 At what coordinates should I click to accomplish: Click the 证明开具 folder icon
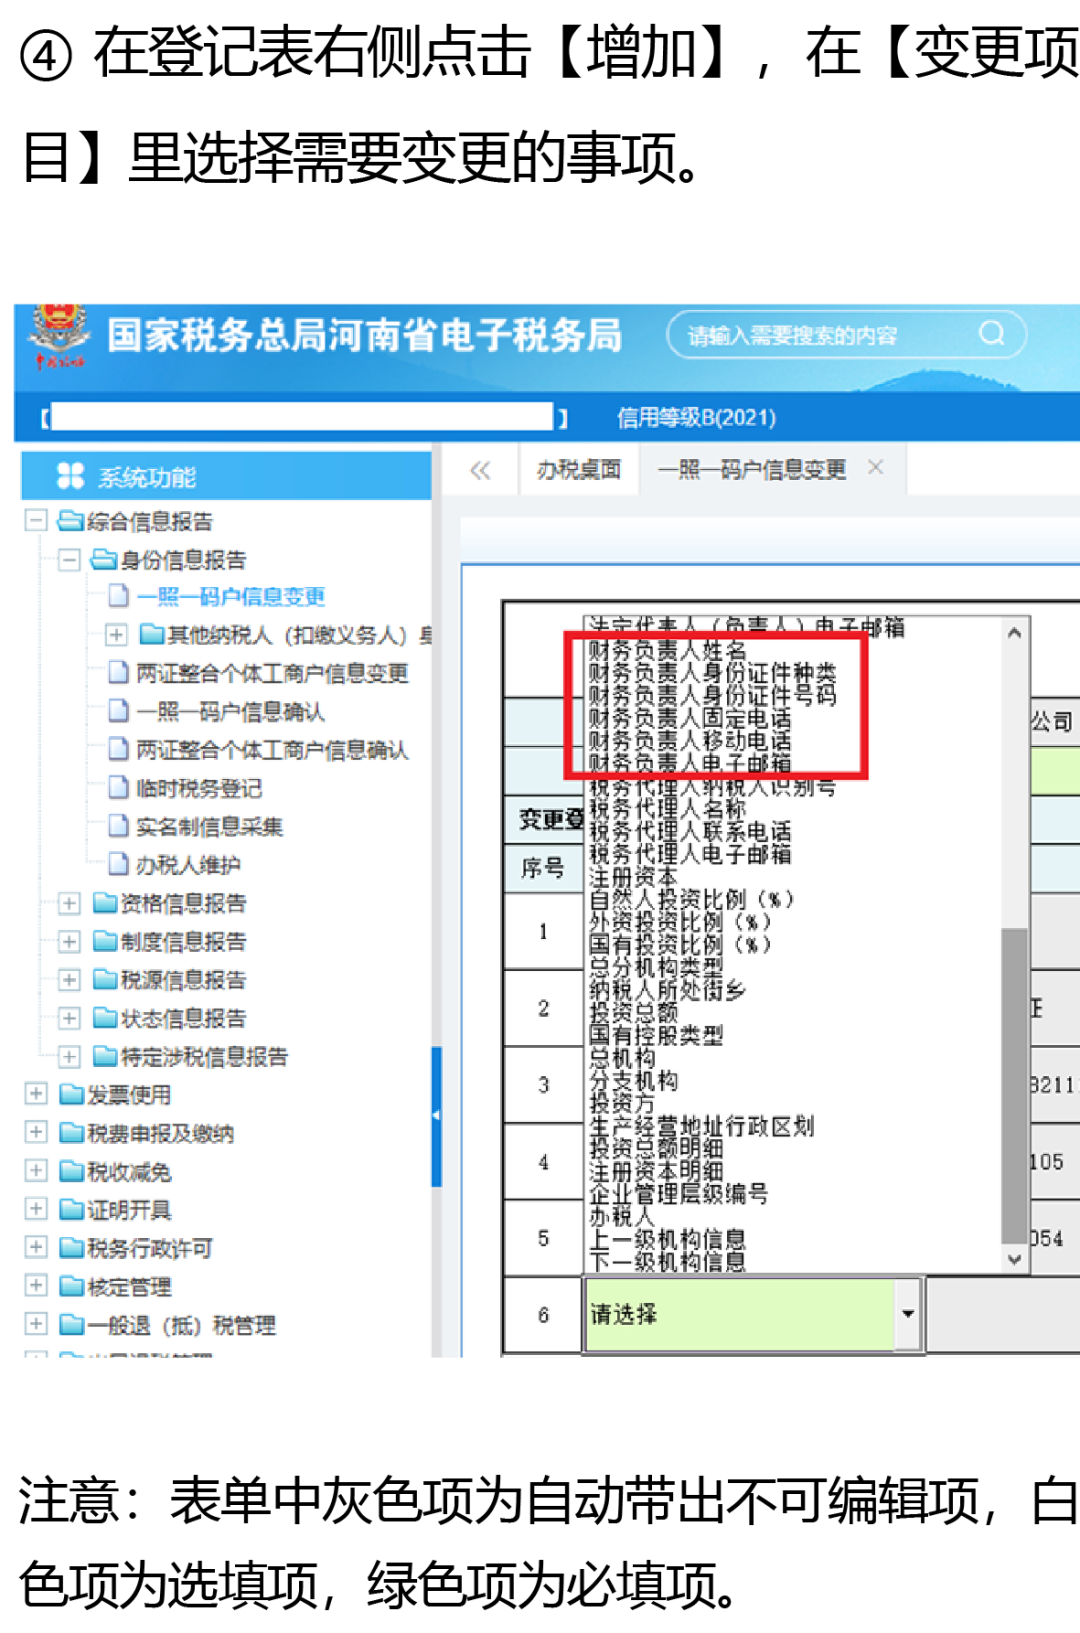point(72,1209)
